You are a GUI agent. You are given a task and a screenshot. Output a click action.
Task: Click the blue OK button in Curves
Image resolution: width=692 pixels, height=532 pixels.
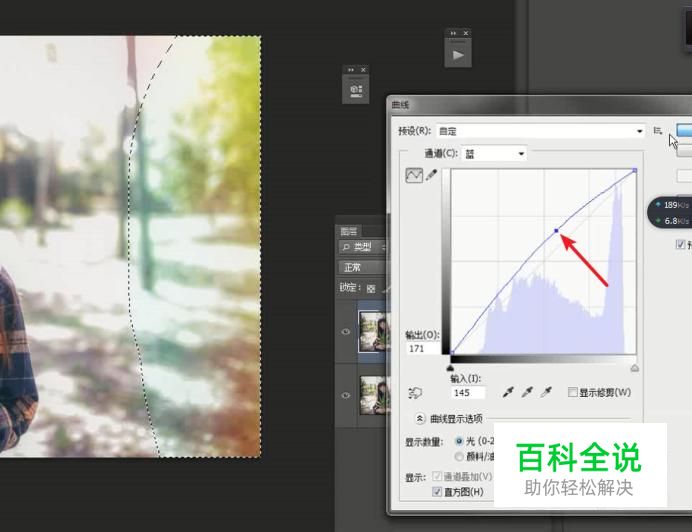pos(684,130)
